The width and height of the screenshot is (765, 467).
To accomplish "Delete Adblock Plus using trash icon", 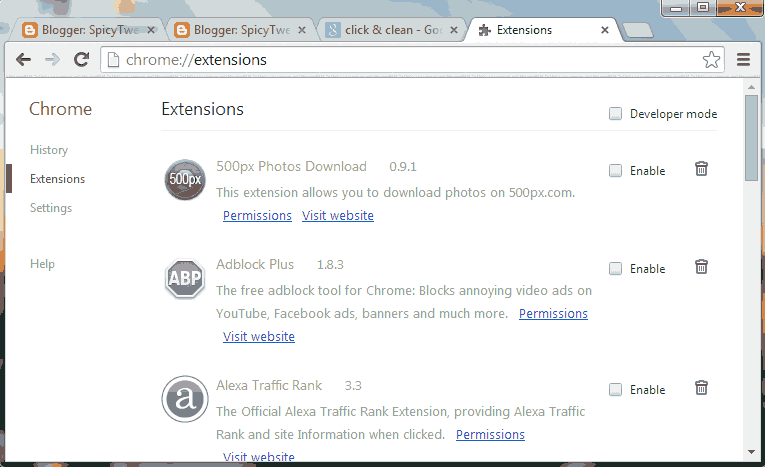I will pos(701,267).
